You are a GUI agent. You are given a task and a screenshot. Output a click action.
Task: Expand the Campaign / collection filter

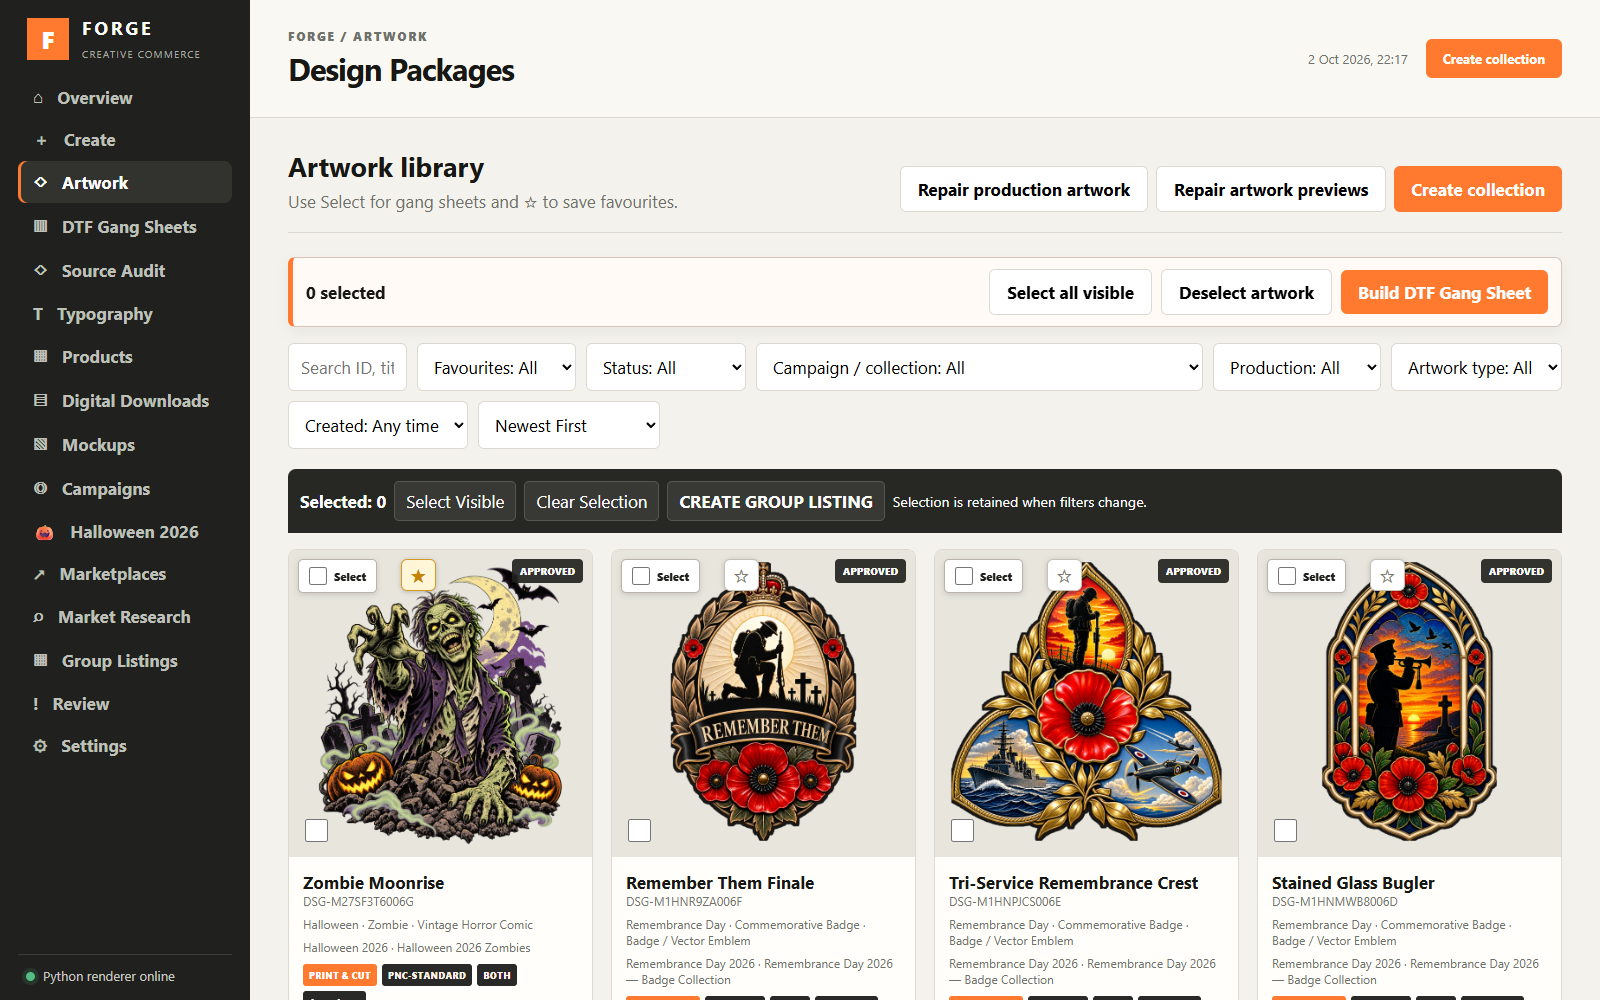tap(979, 368)
